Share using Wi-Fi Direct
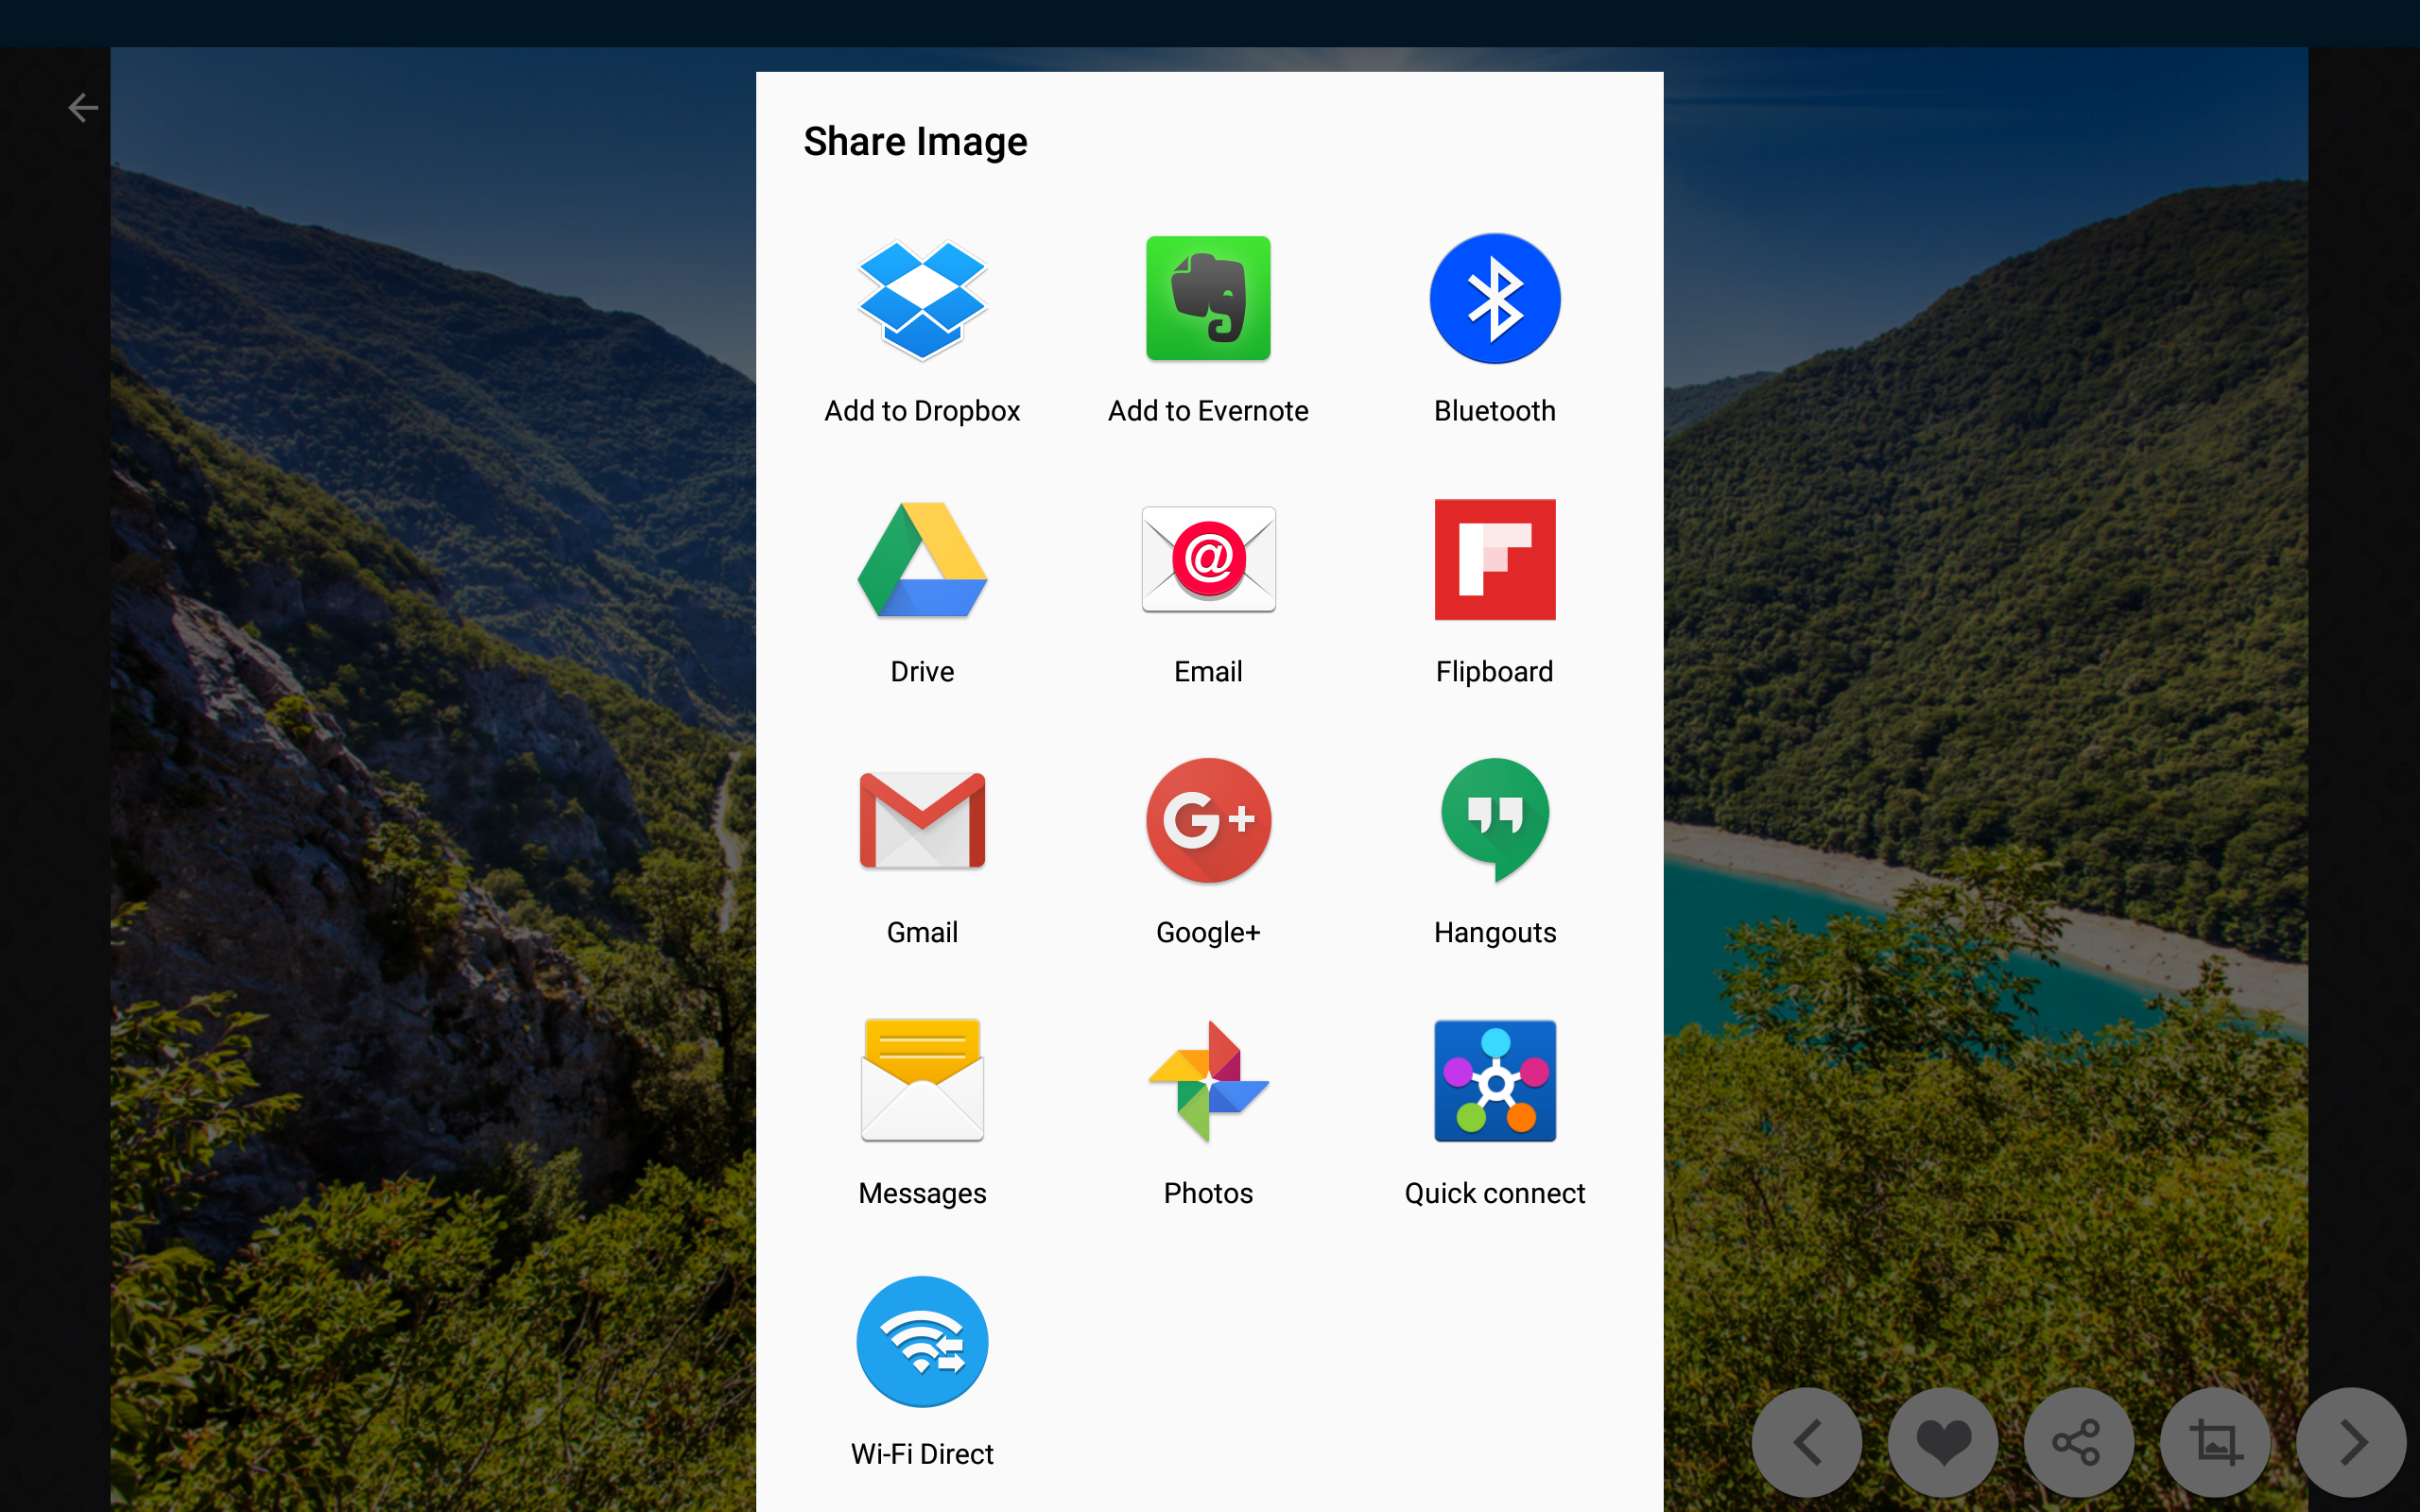 [921, 1370]
